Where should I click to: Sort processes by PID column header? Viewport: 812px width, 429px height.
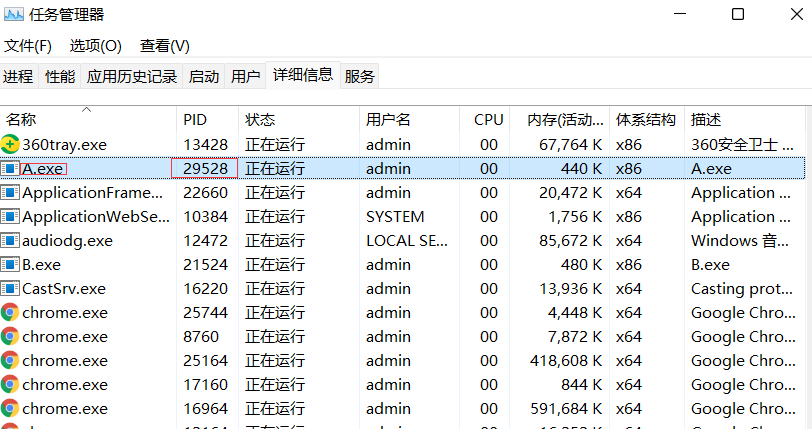pyautogui.click(x=195, y=119)
